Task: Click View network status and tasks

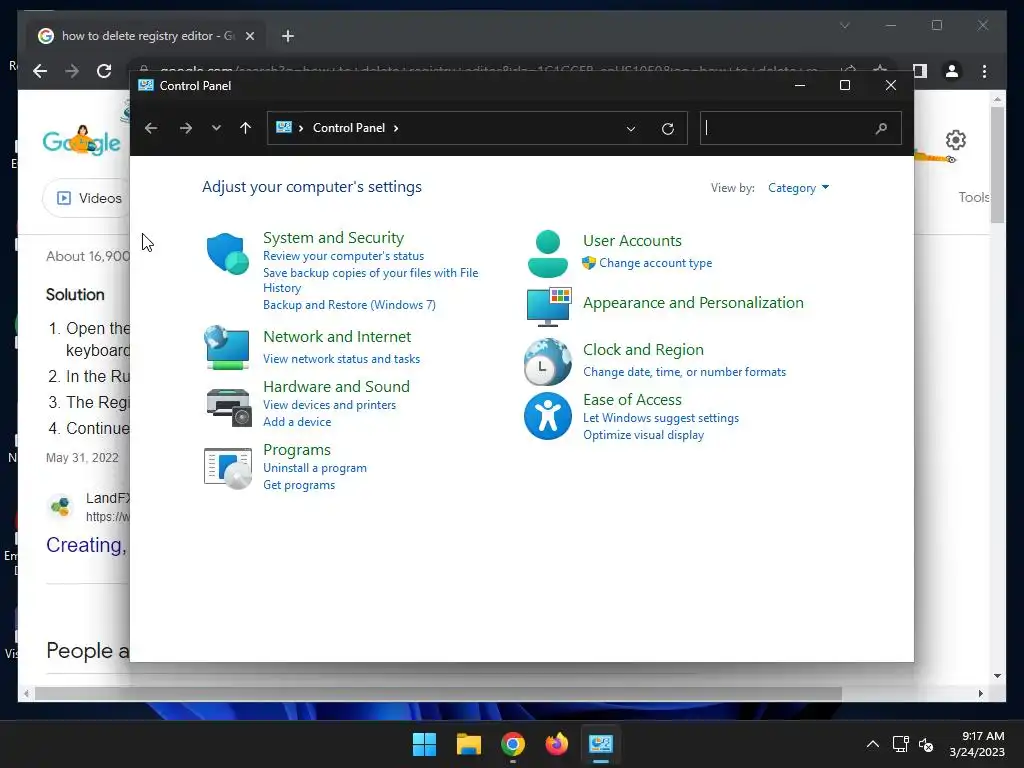Action: point(342,359)
